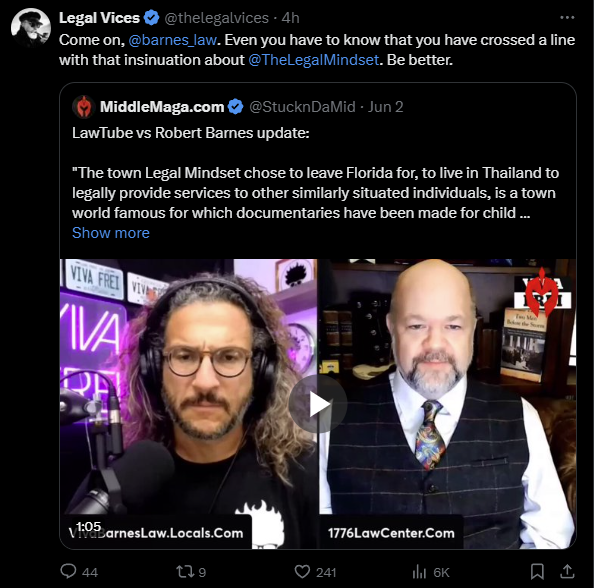594x588 pixels.
Task: Open the MiddleMaga.com author name
Action: (x=162, y=107)
